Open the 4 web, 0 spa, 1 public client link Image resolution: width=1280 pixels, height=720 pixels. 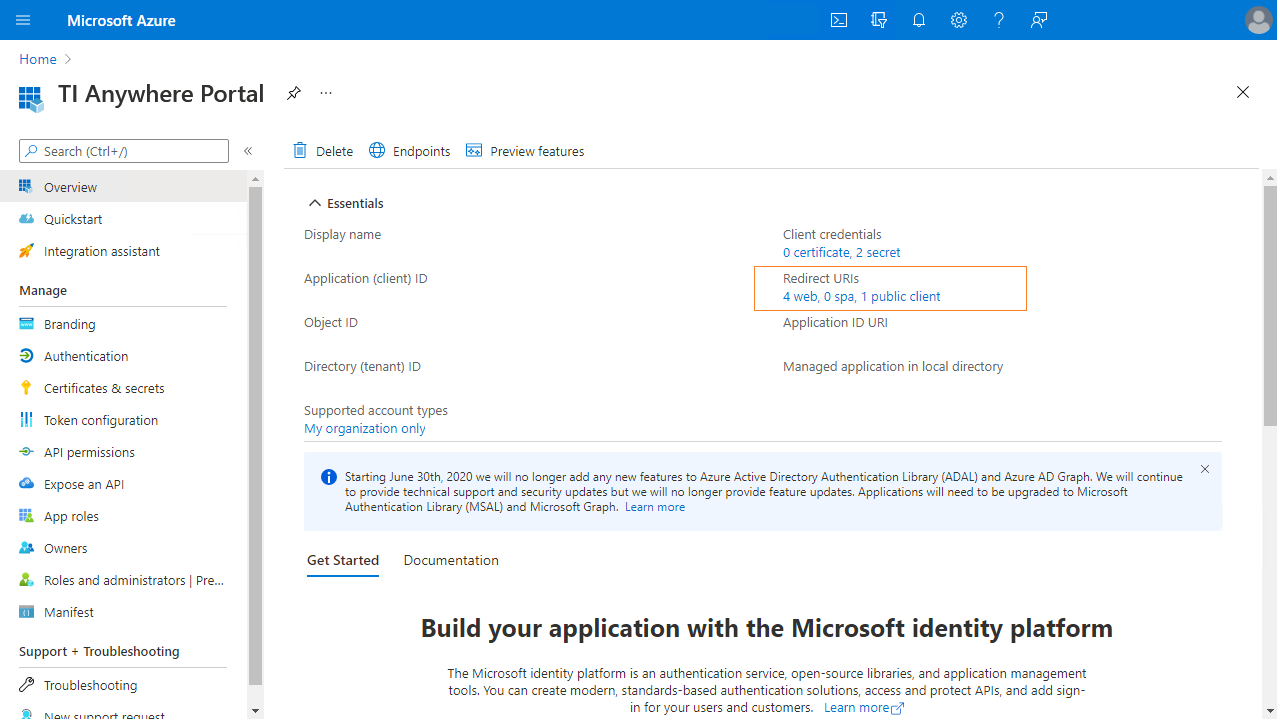[x=861, y=296]
